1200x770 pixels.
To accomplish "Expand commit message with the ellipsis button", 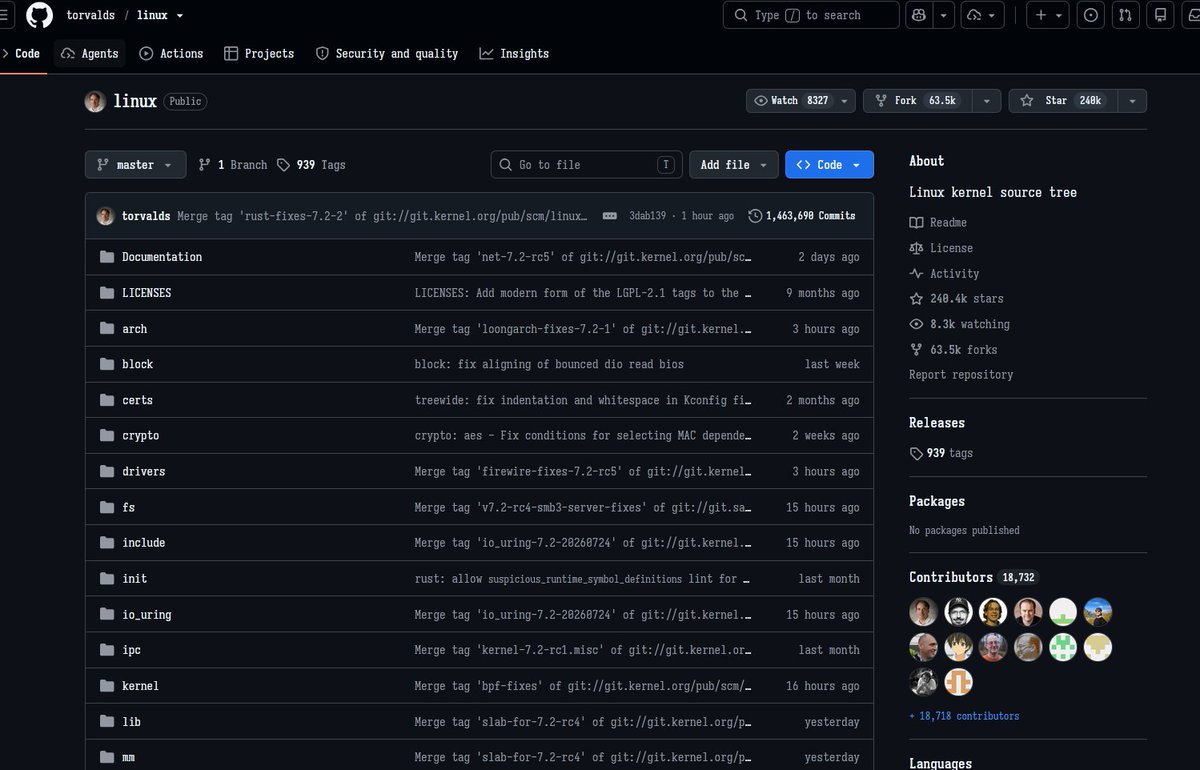I will pos(609,216).
